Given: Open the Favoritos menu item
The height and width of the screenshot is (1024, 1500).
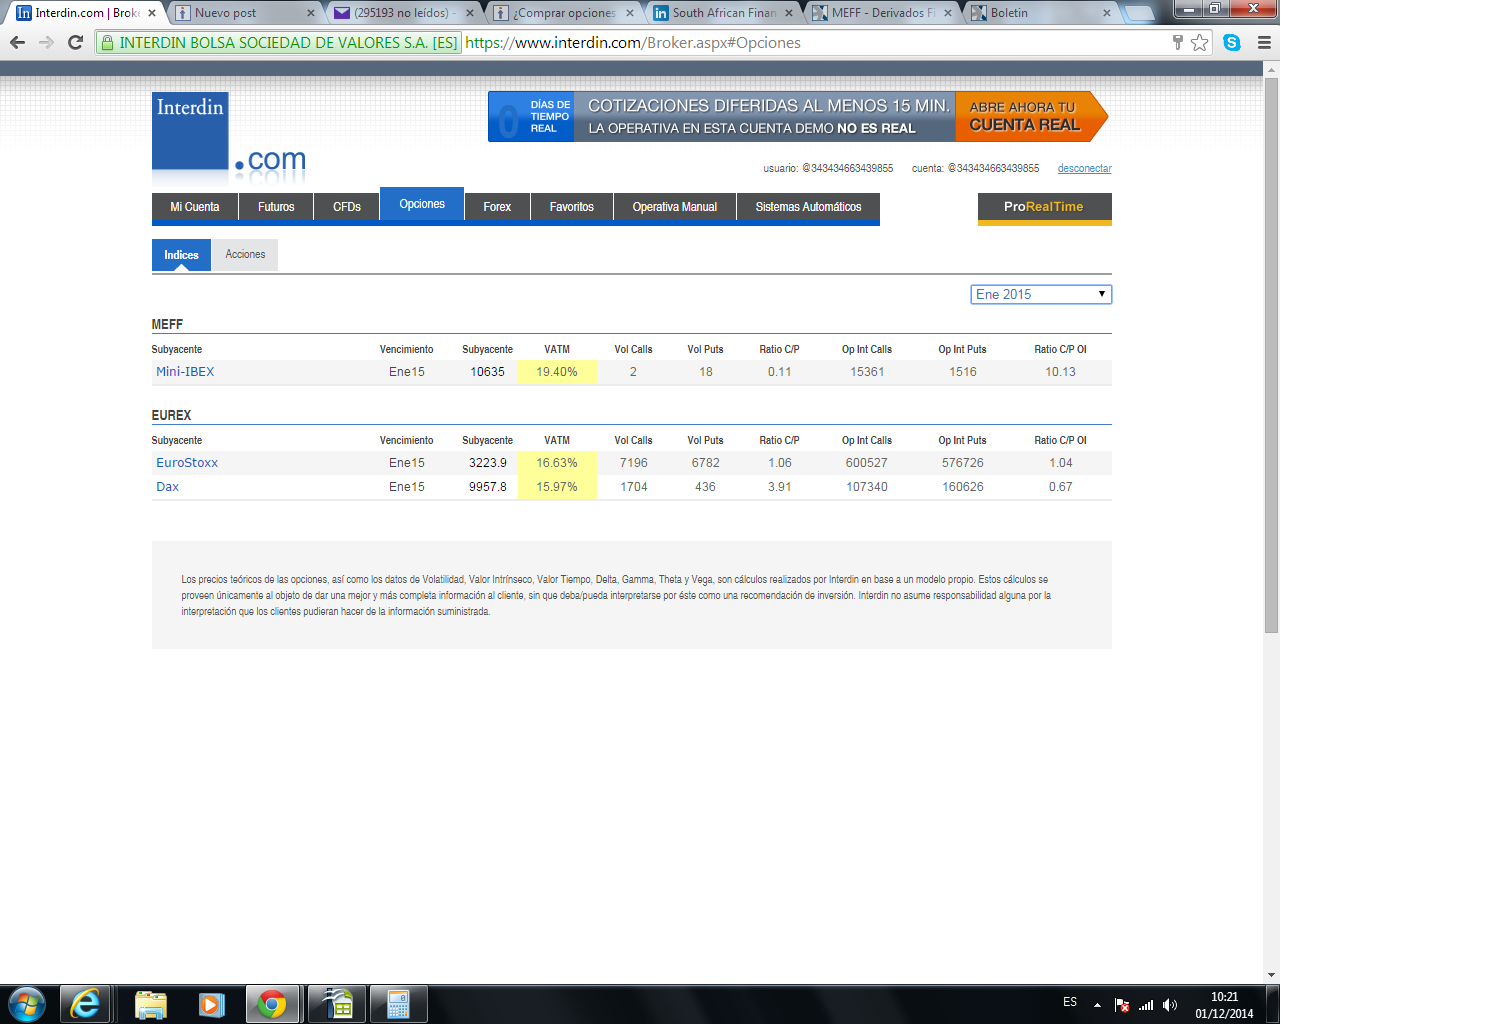Looking at the screenshot, I should point(572,207).
